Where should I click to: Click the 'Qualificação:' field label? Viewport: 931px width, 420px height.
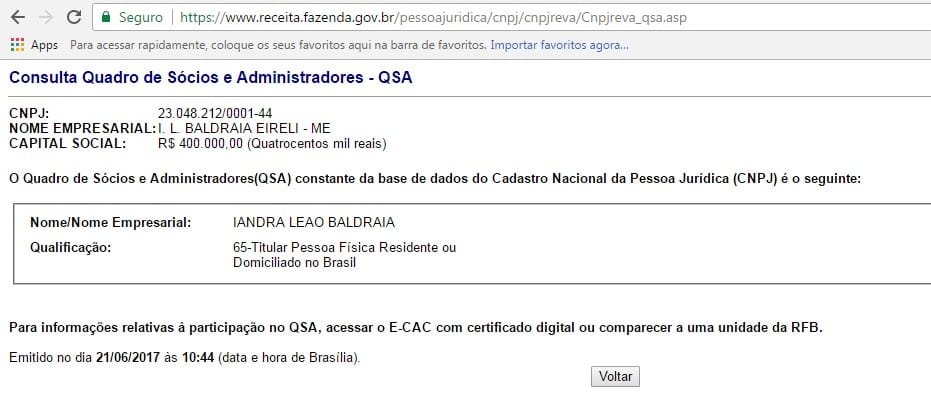tap(70, 247)
